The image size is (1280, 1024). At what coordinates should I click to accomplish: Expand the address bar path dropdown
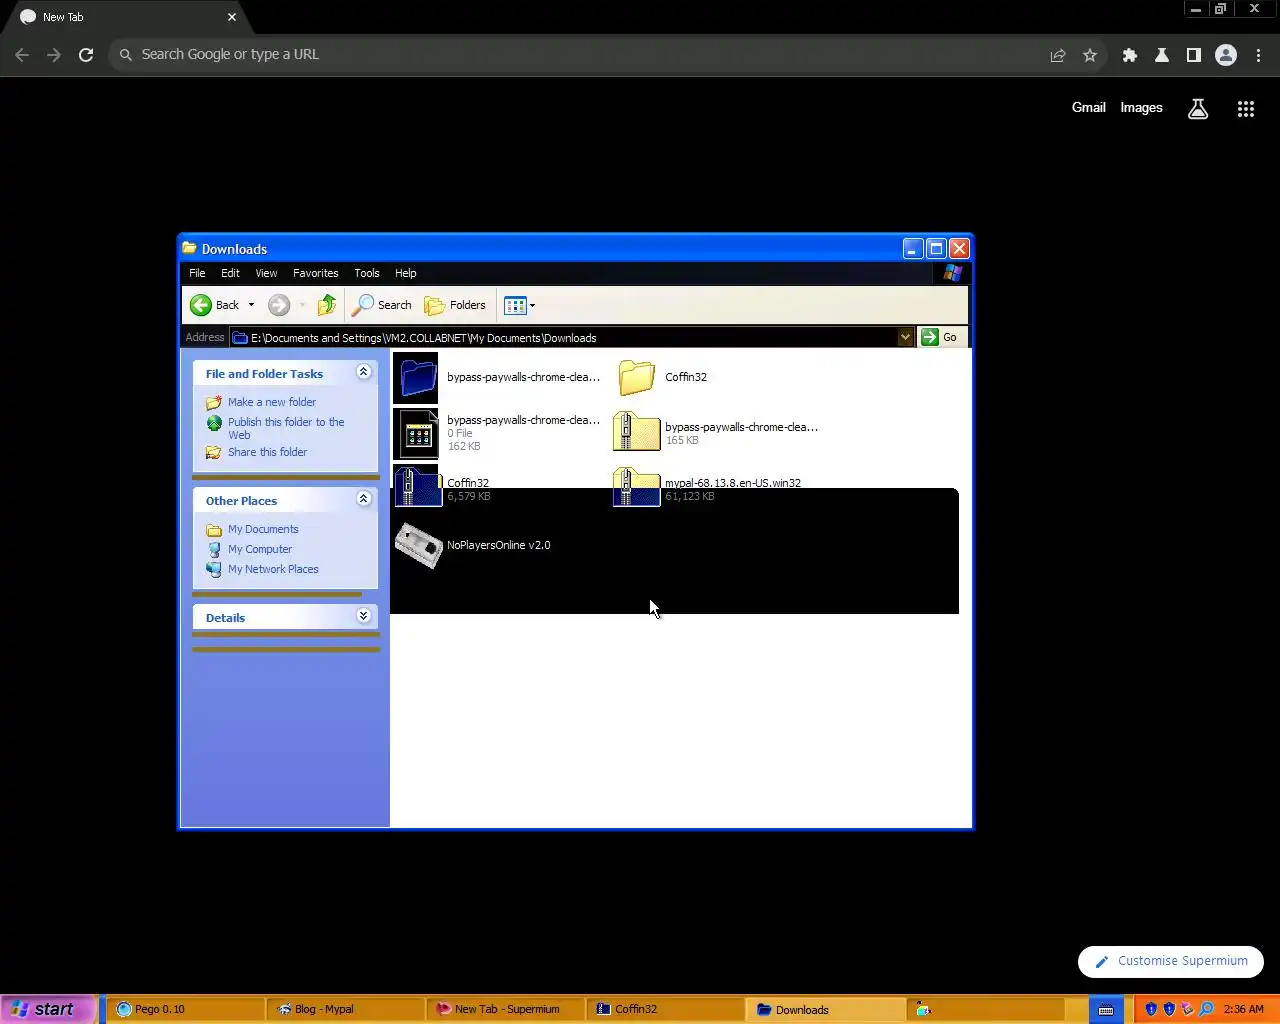905,337
